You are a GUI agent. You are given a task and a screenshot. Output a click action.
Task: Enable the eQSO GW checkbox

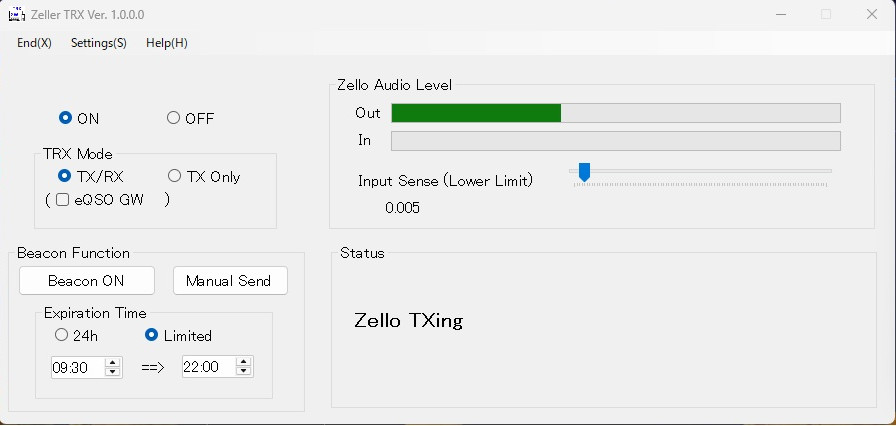pyautogui.click(x=62, y=200)
